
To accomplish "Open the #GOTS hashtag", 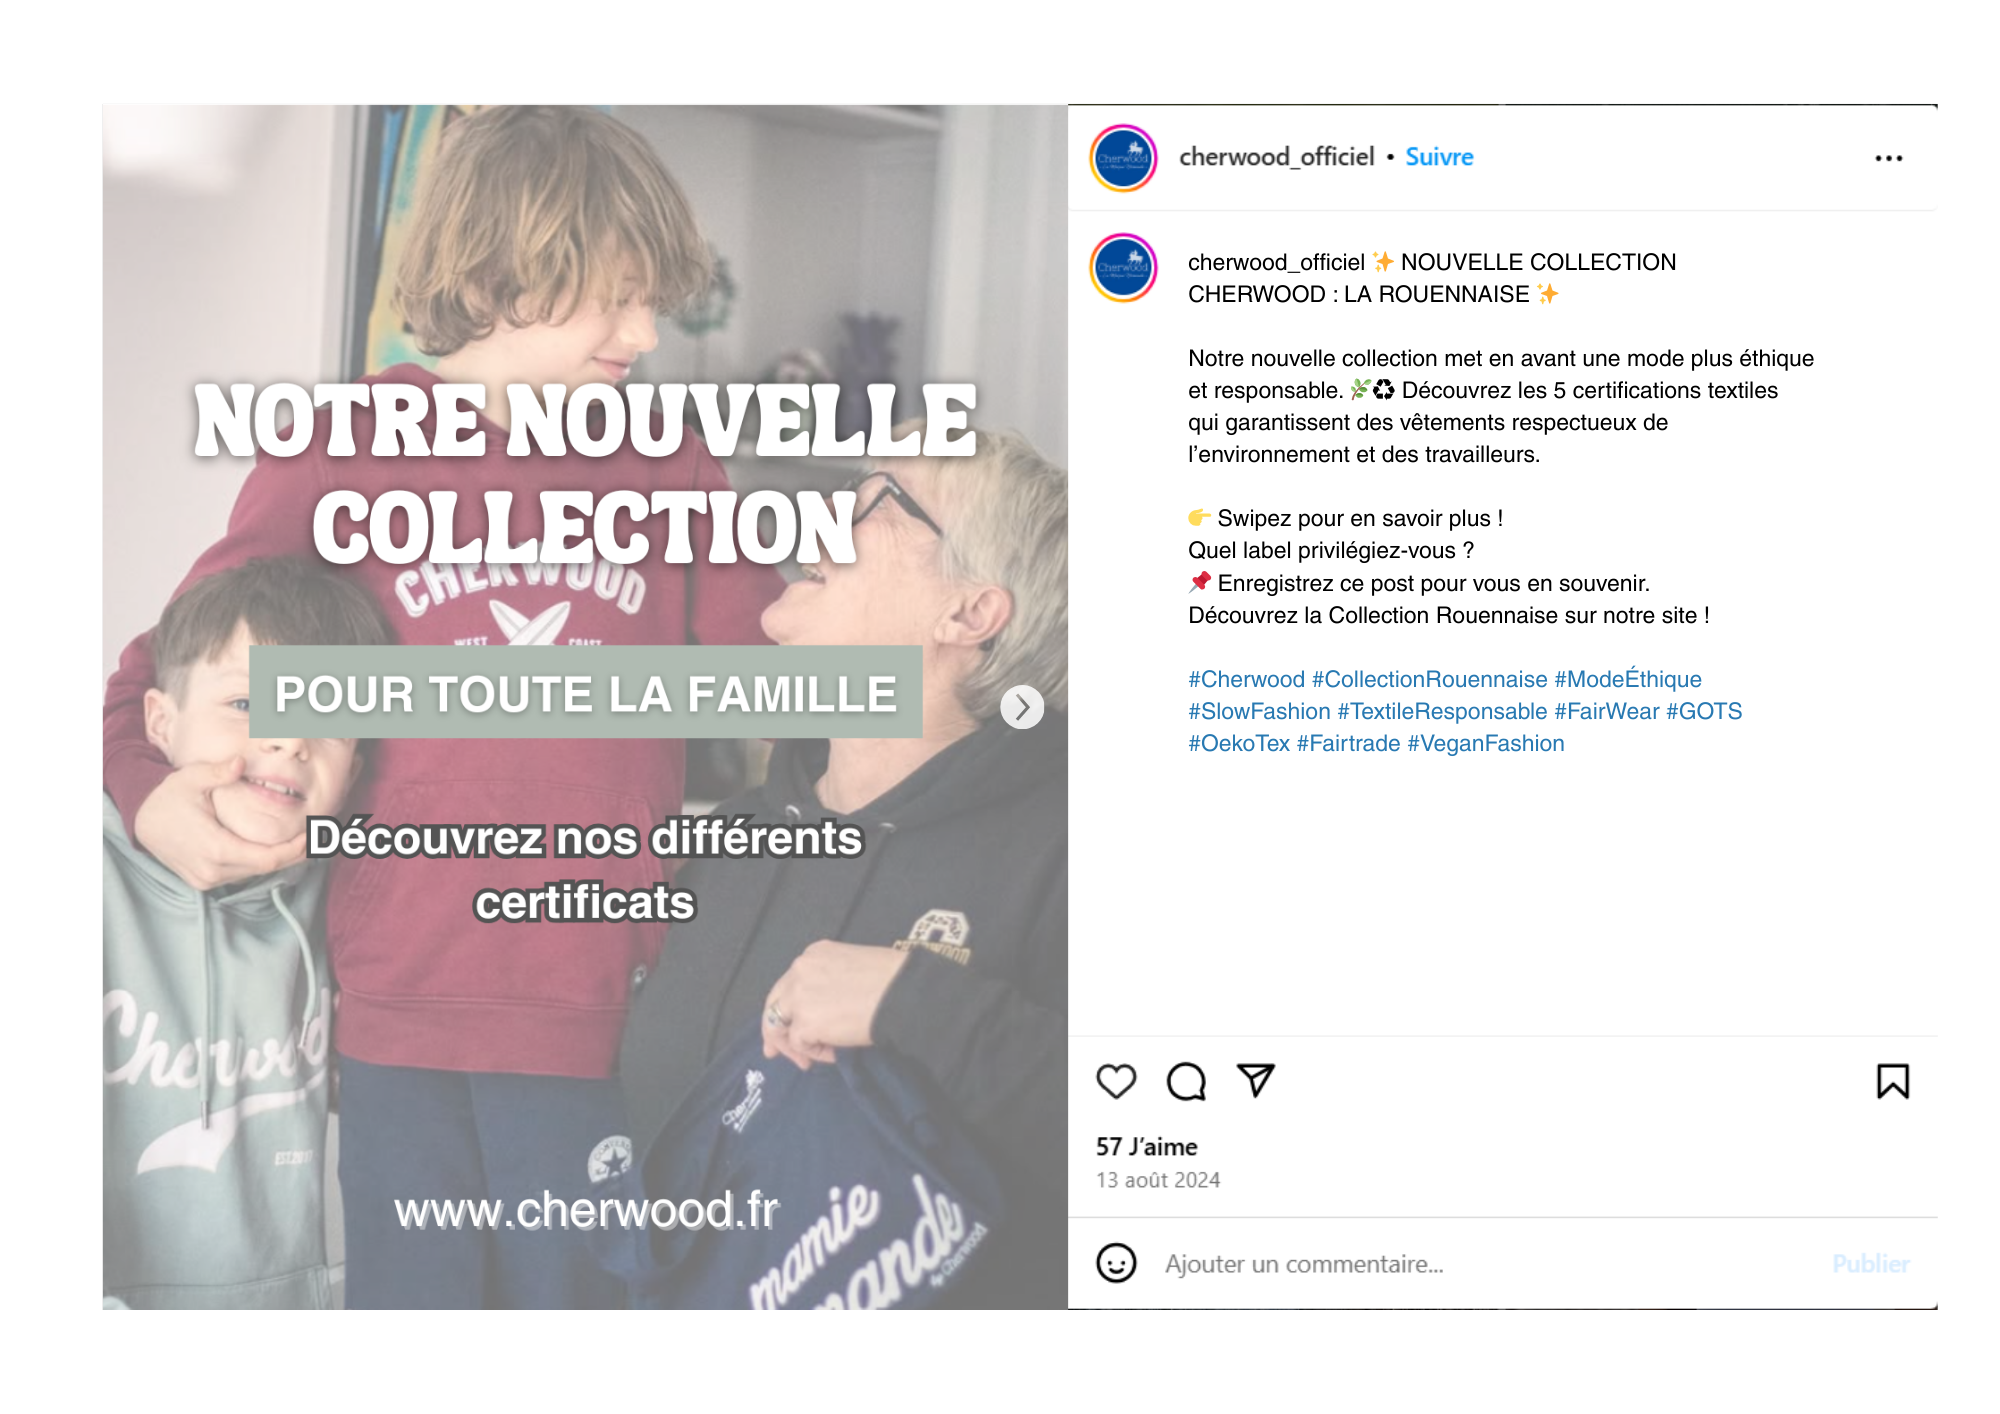I will 1704,711.
